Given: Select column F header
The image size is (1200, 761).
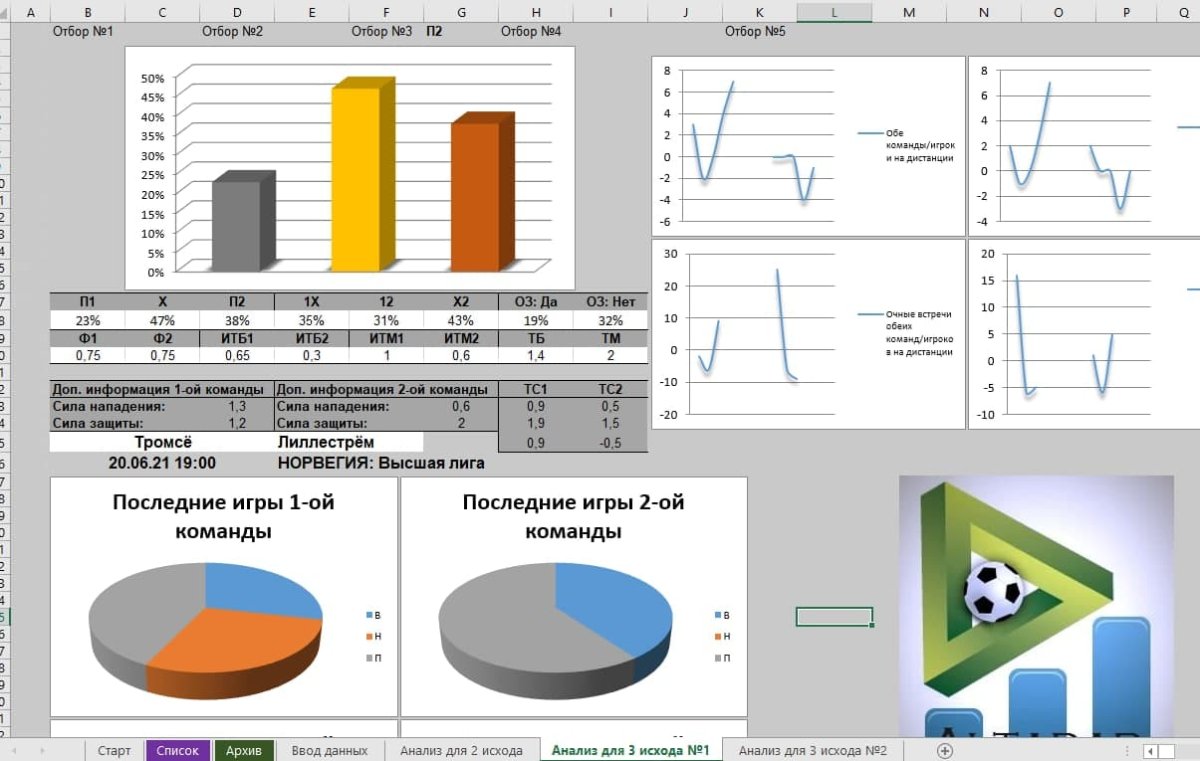Looking at the screenshot, I should click(x=385, y=12).
